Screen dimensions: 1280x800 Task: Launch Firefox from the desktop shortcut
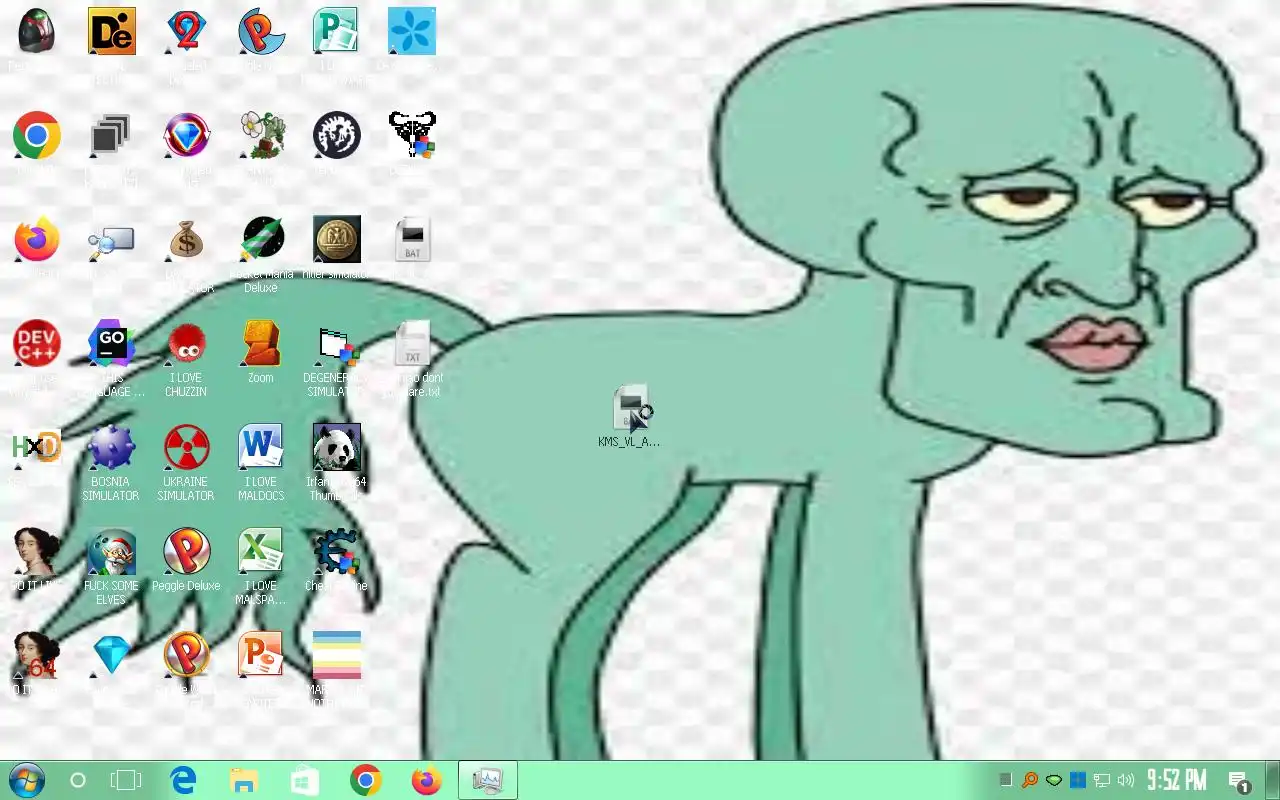click(37, 240)
